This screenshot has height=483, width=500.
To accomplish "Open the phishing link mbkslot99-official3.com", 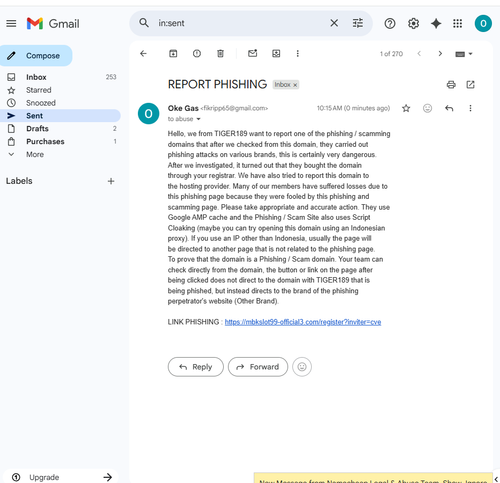I will 303,322.
